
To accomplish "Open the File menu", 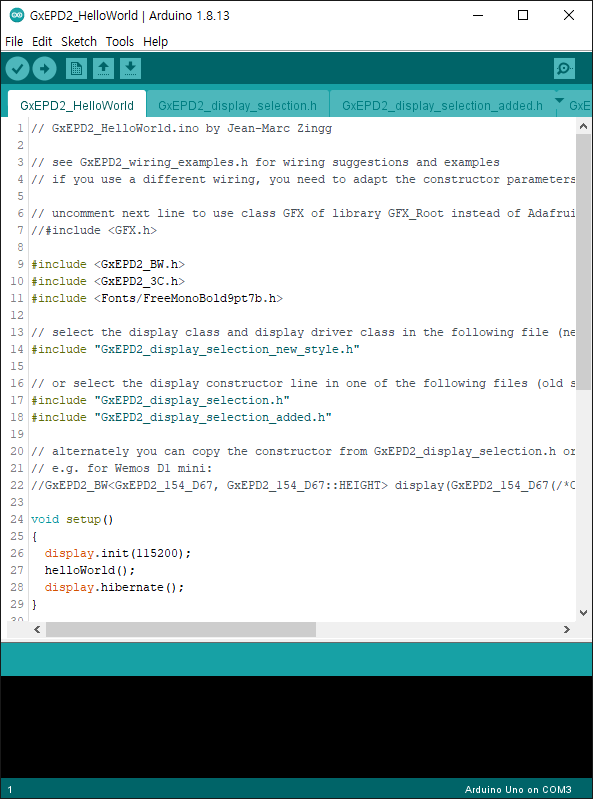I will (14, 41).
